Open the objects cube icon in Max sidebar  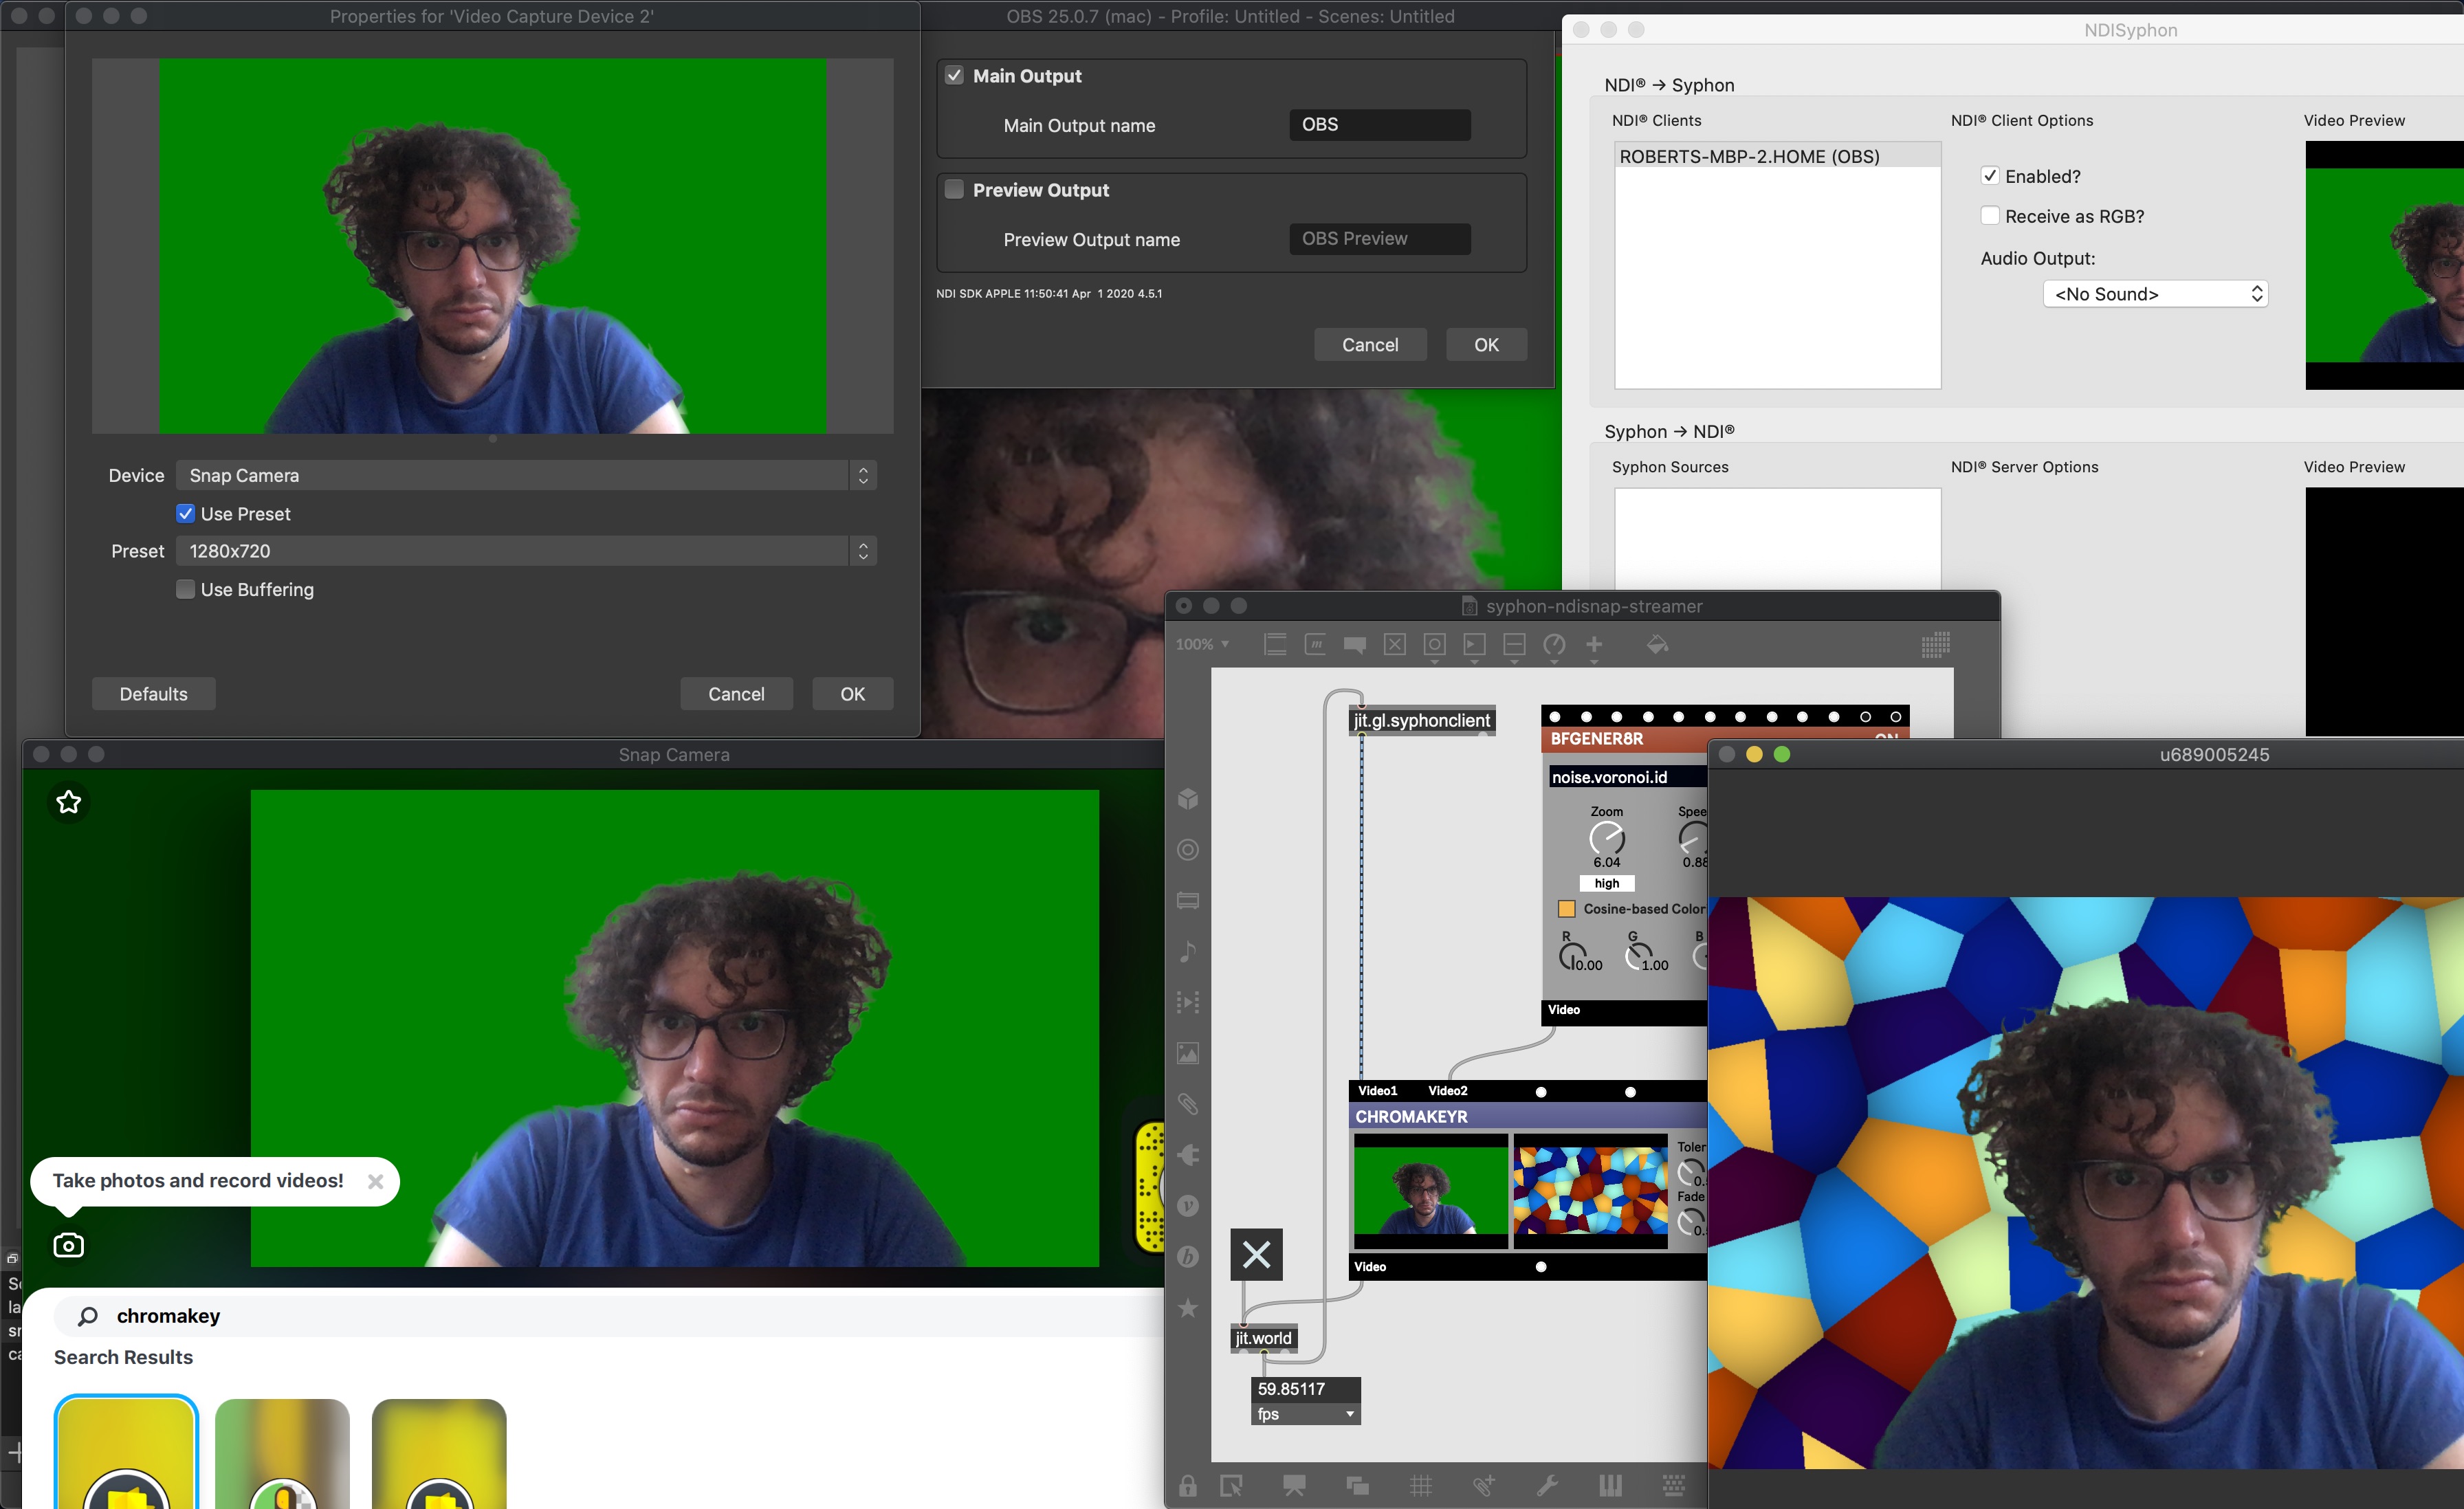(x=1188, y=798)
